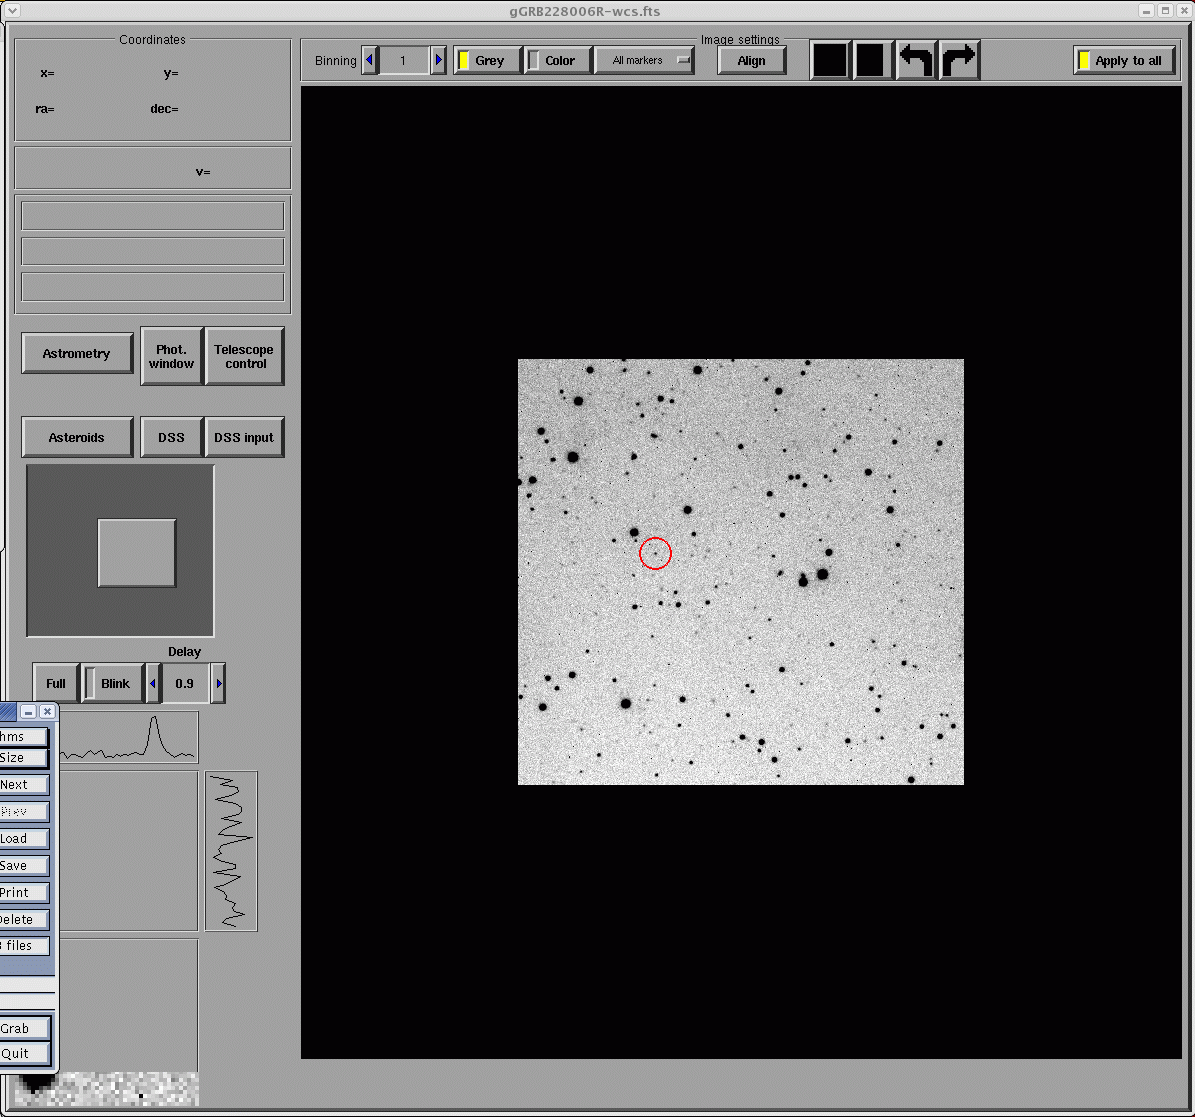Click the binning value field

coord(404,60)
